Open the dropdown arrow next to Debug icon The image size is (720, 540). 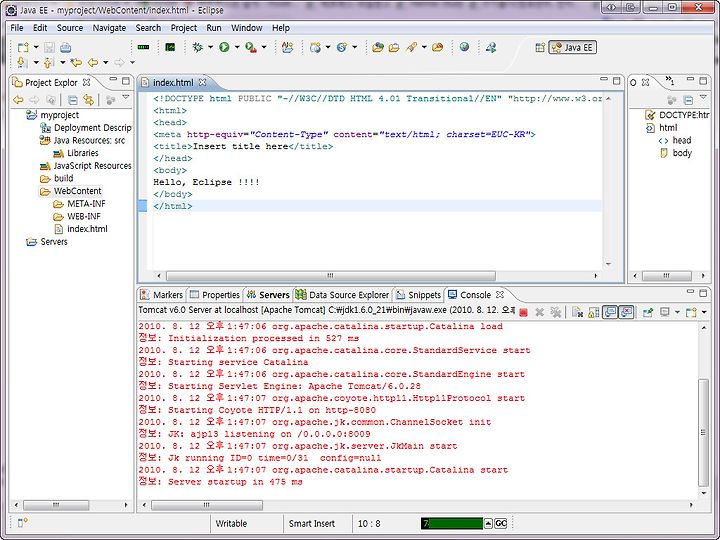click(x=210, y=47)
